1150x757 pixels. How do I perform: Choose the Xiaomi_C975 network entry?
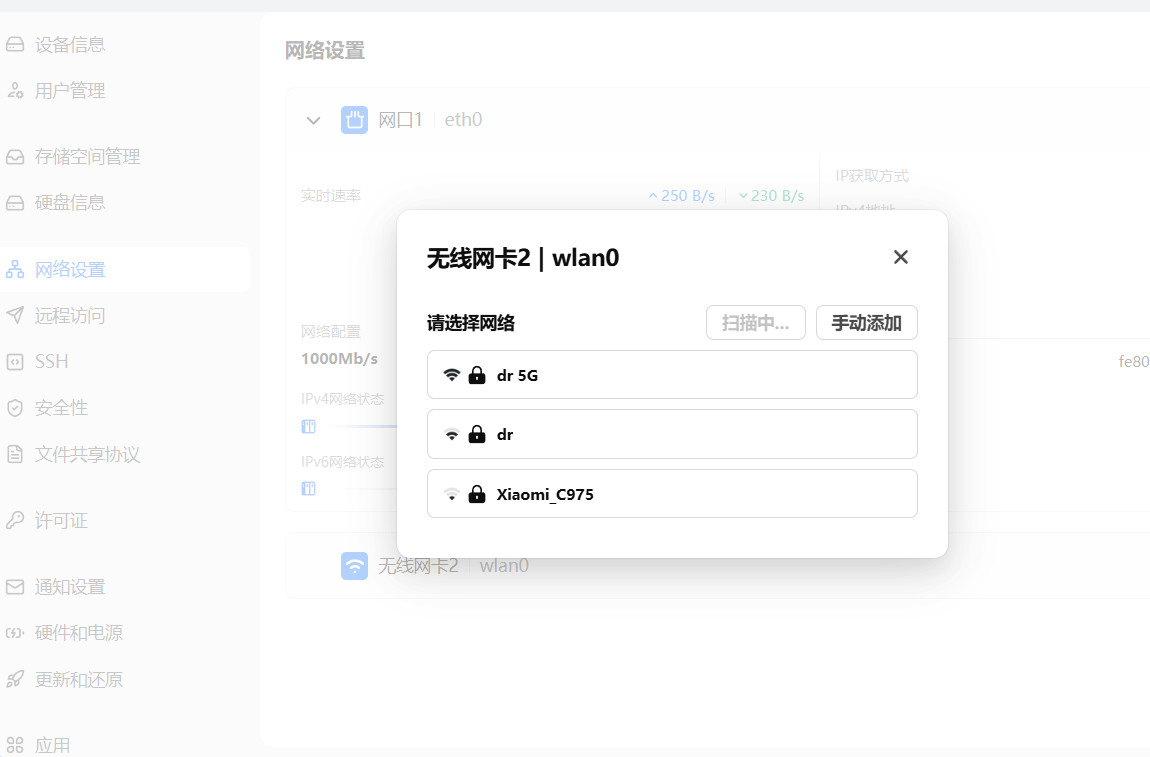pyautogui.click(x=672, y=494)
